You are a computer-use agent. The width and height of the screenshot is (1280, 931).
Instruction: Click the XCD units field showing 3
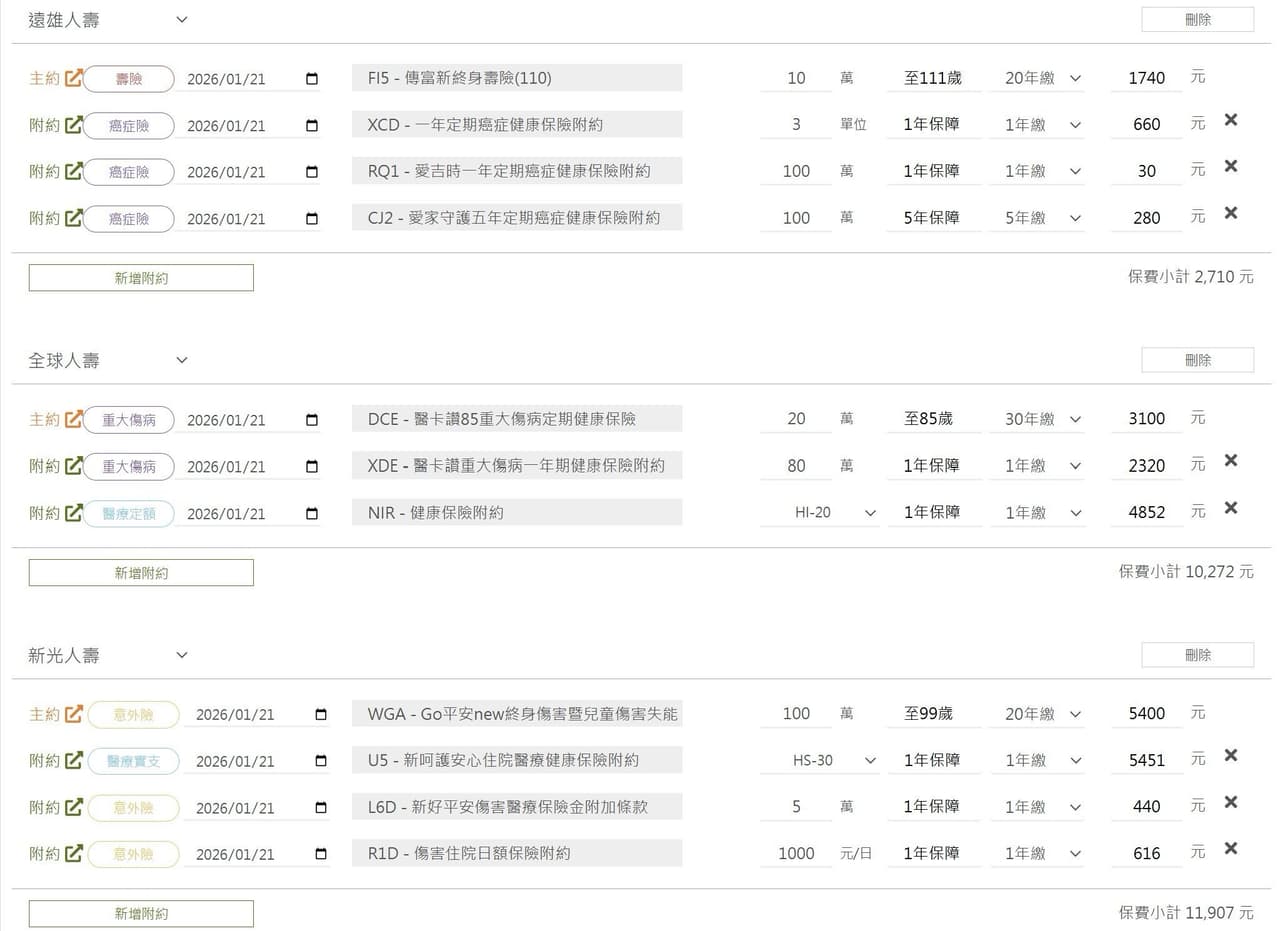tap(796, 125)
